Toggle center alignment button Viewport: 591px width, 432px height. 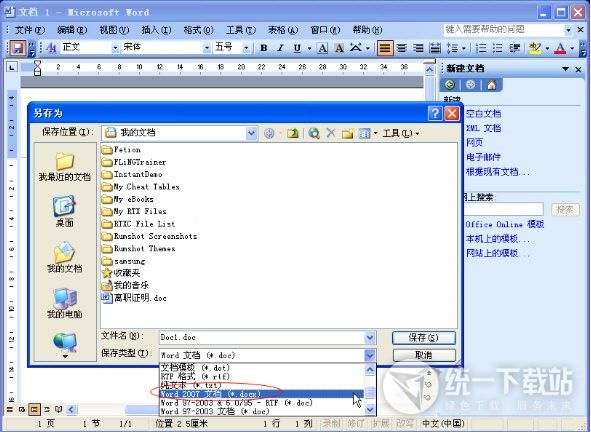click(402, 48)
